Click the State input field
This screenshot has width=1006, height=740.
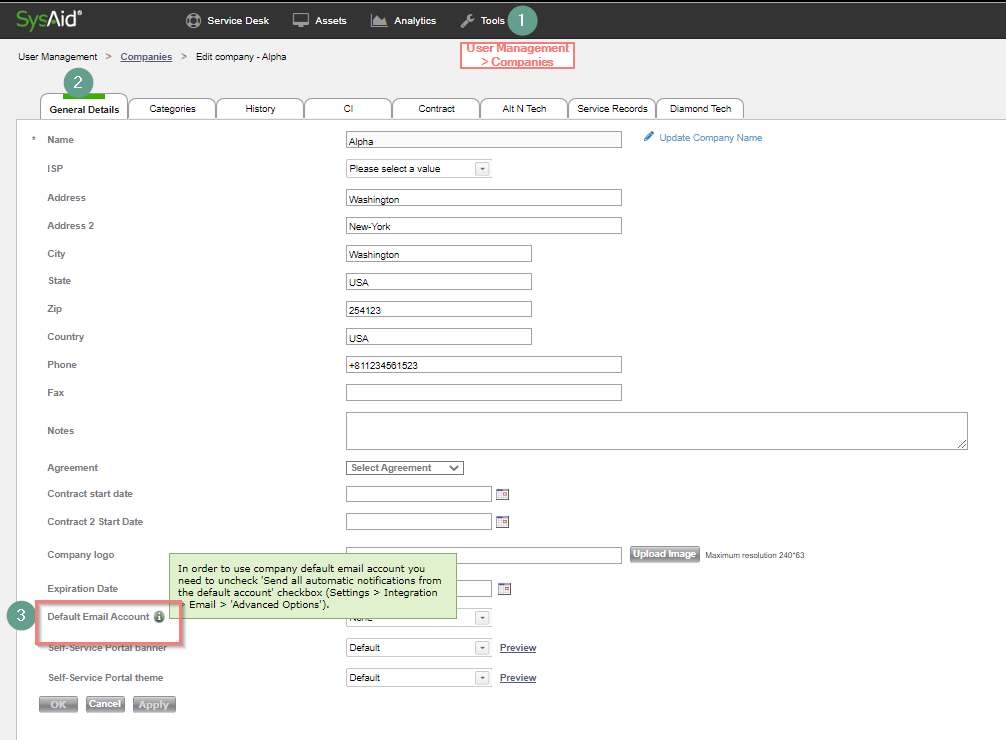point(439,281)
